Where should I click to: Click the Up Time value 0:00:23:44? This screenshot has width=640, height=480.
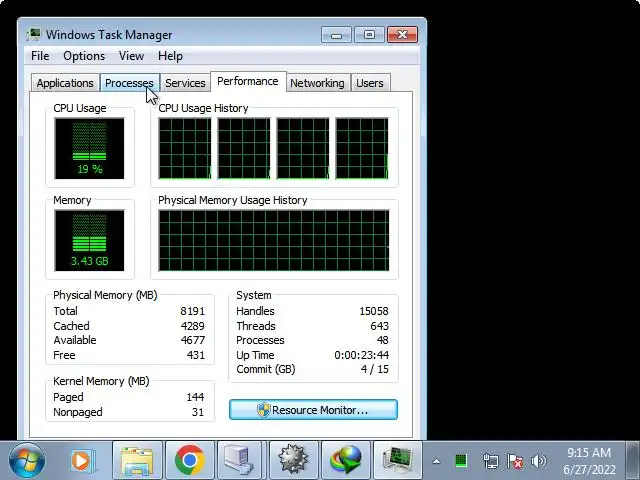point(362,355)
